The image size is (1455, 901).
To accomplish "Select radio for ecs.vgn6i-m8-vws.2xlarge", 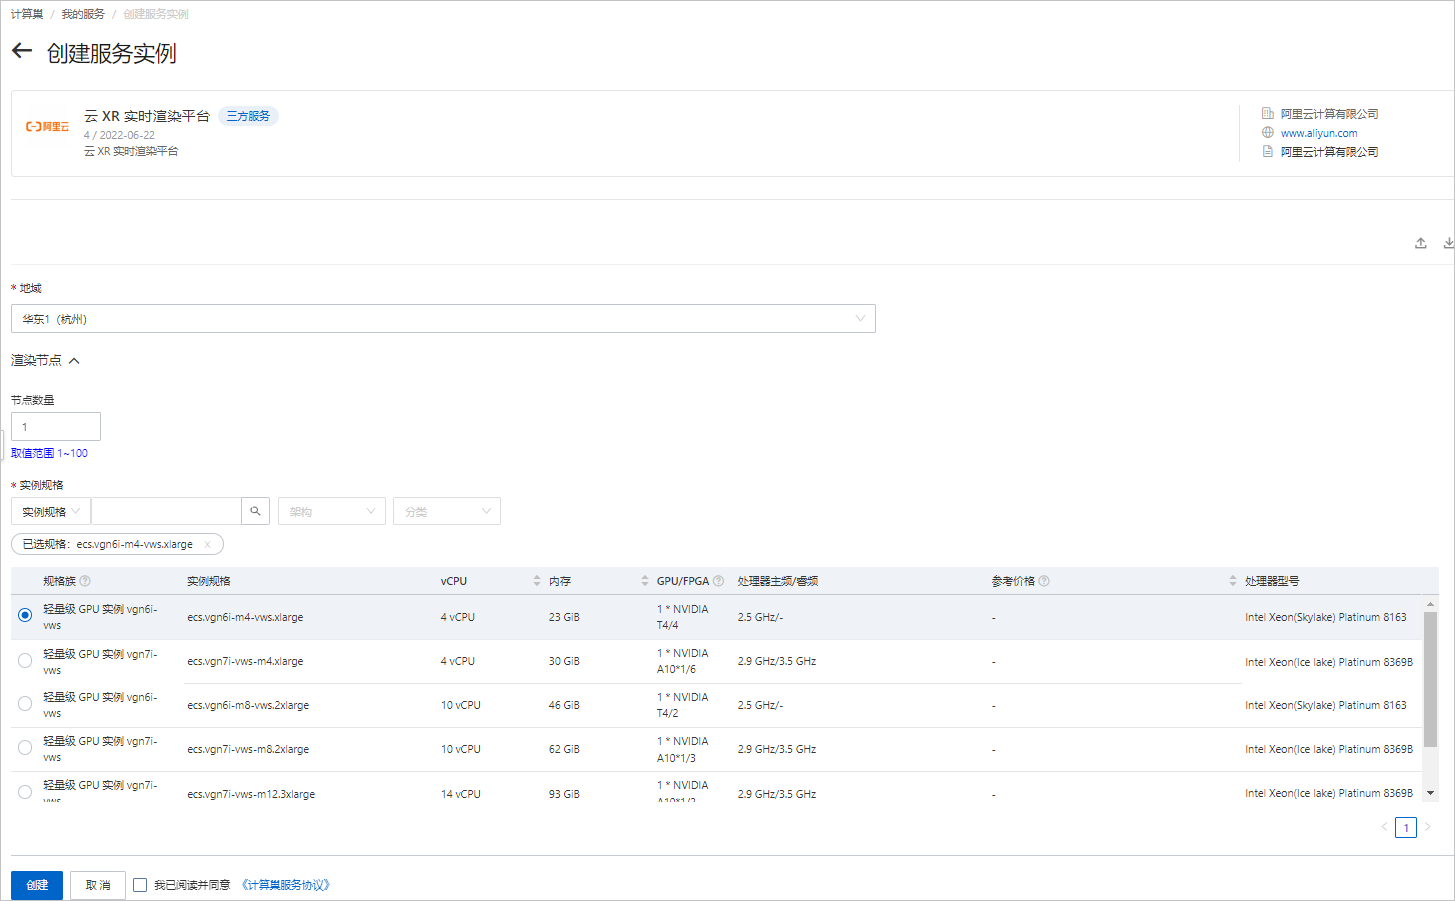I will (25, 704).
